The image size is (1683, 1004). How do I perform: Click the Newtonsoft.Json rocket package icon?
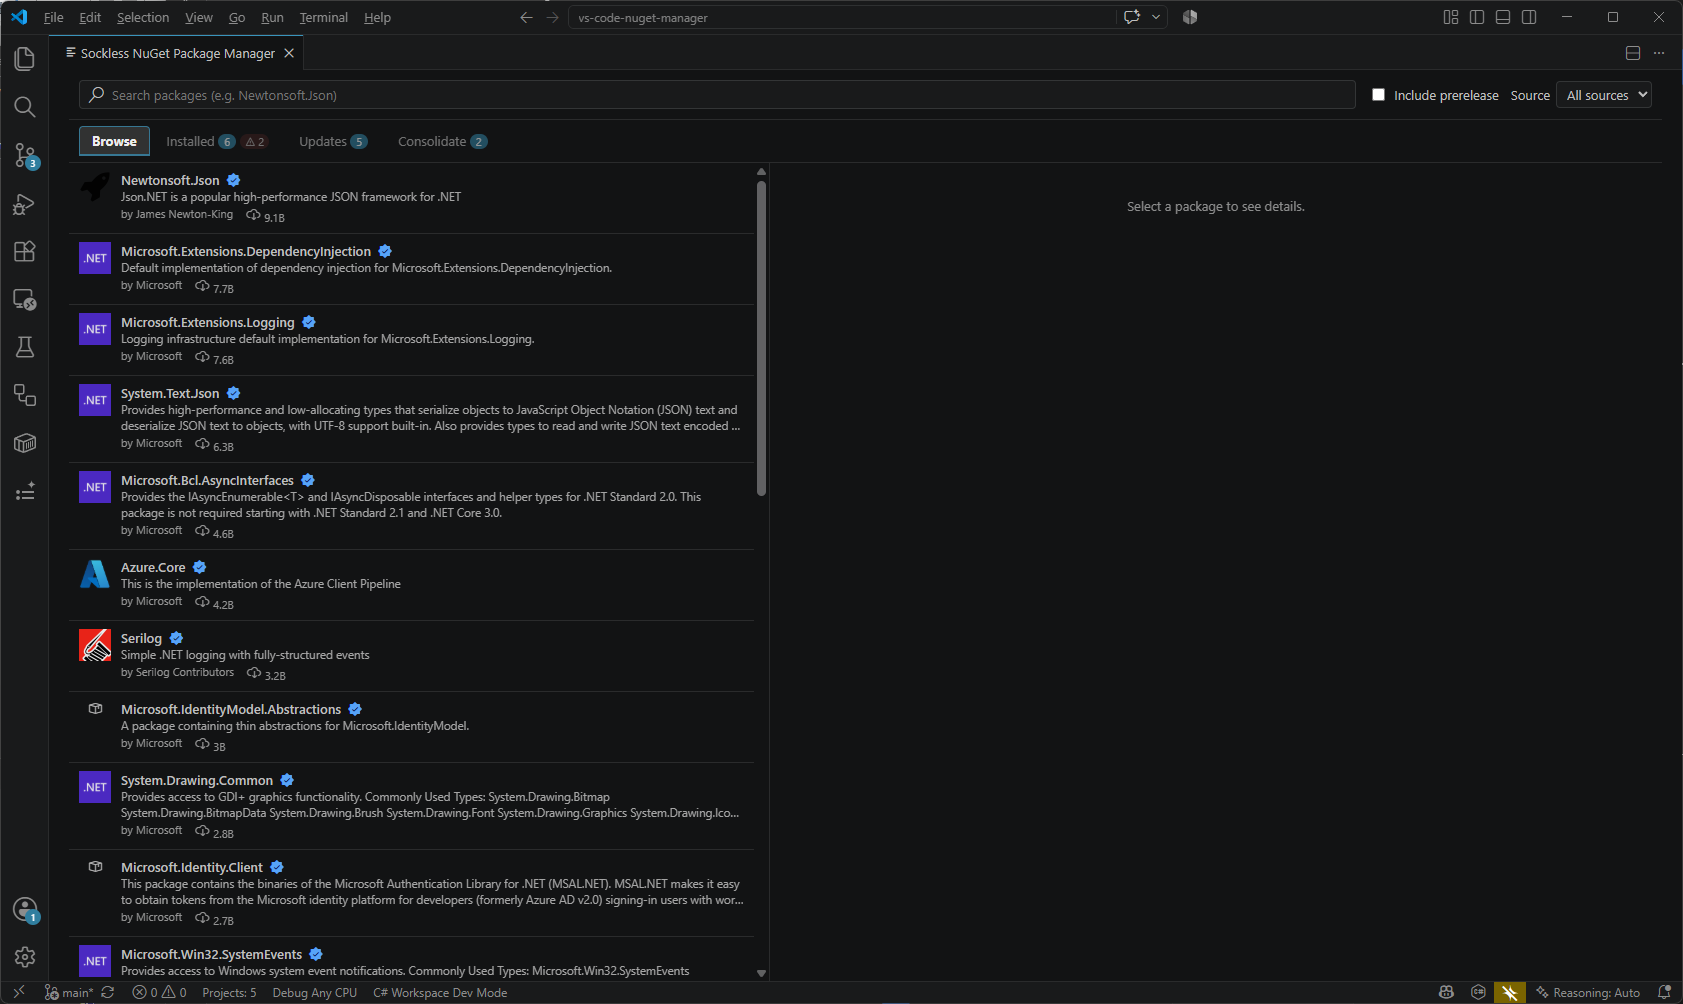click(x=95, y=187)
